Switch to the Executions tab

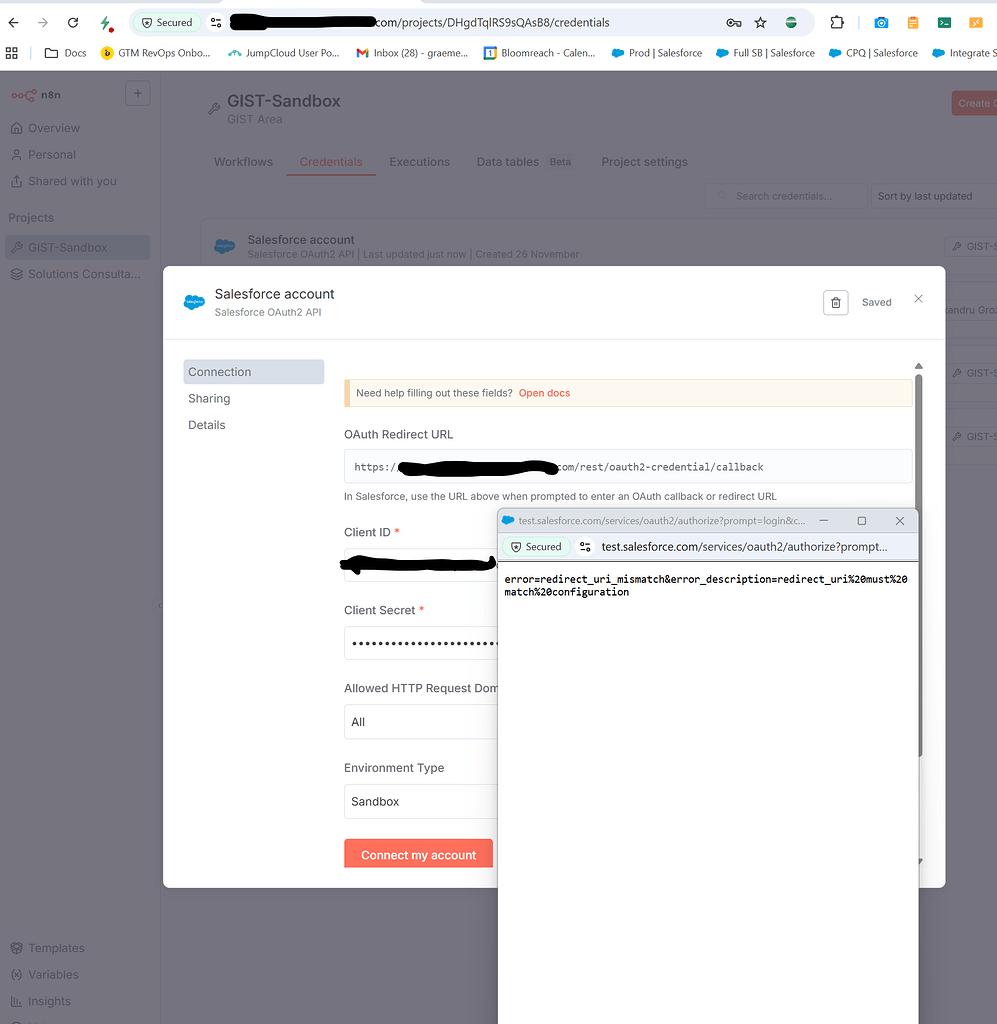(x=419, y=161)
